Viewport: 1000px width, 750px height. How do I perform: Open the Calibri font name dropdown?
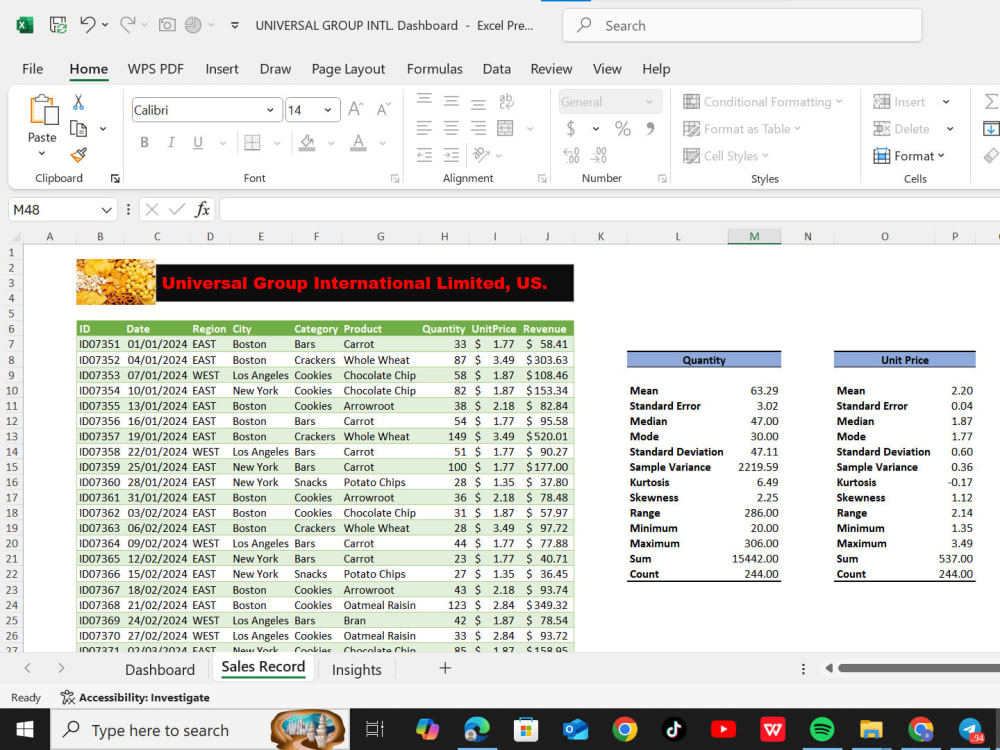click(x=270, y=110)
